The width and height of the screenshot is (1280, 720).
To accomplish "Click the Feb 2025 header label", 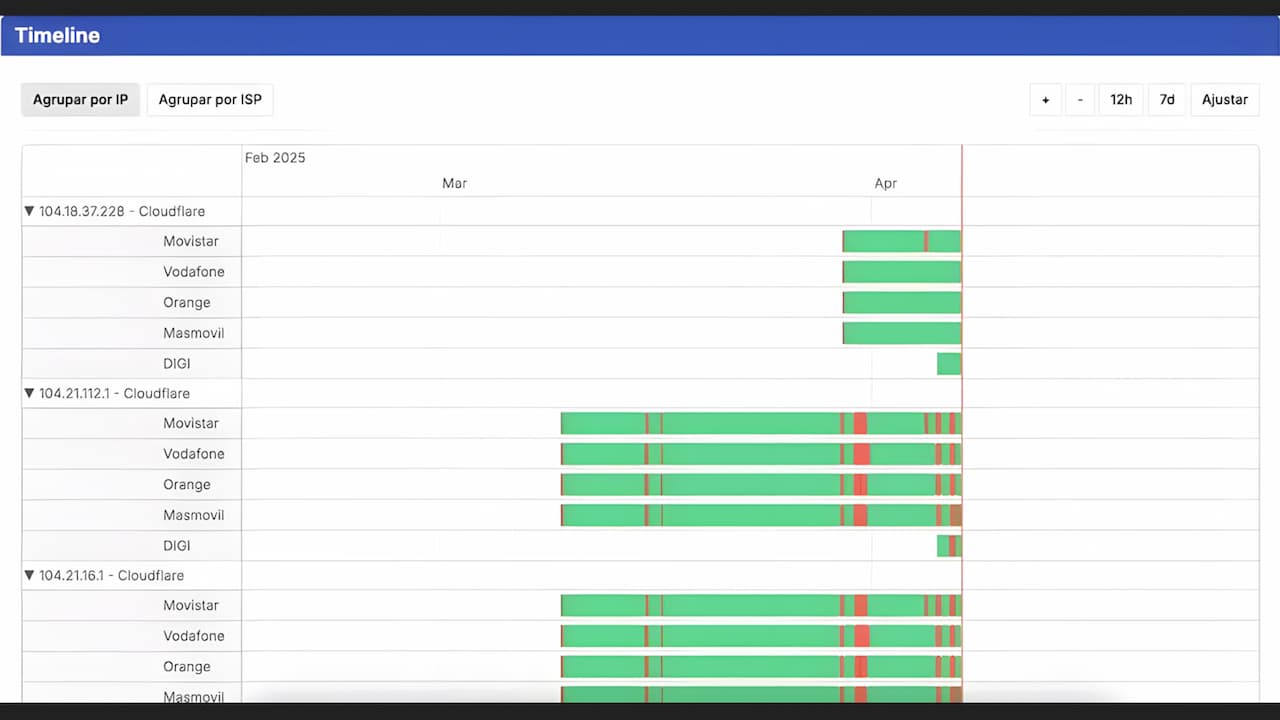I will tap(275, 157).
